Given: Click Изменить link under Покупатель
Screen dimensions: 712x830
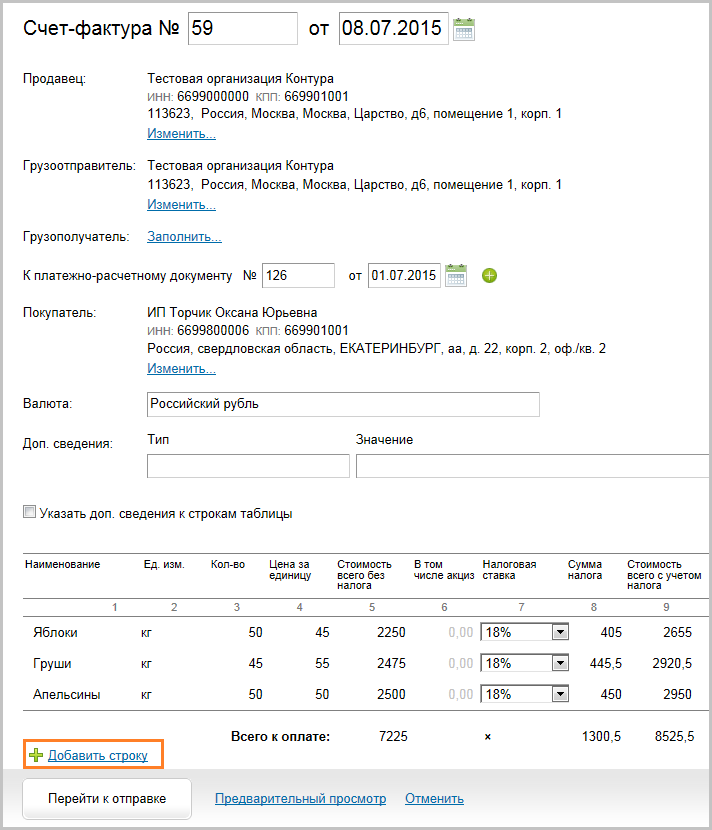Looking at the screenshot, I should (x=182, y=368).
